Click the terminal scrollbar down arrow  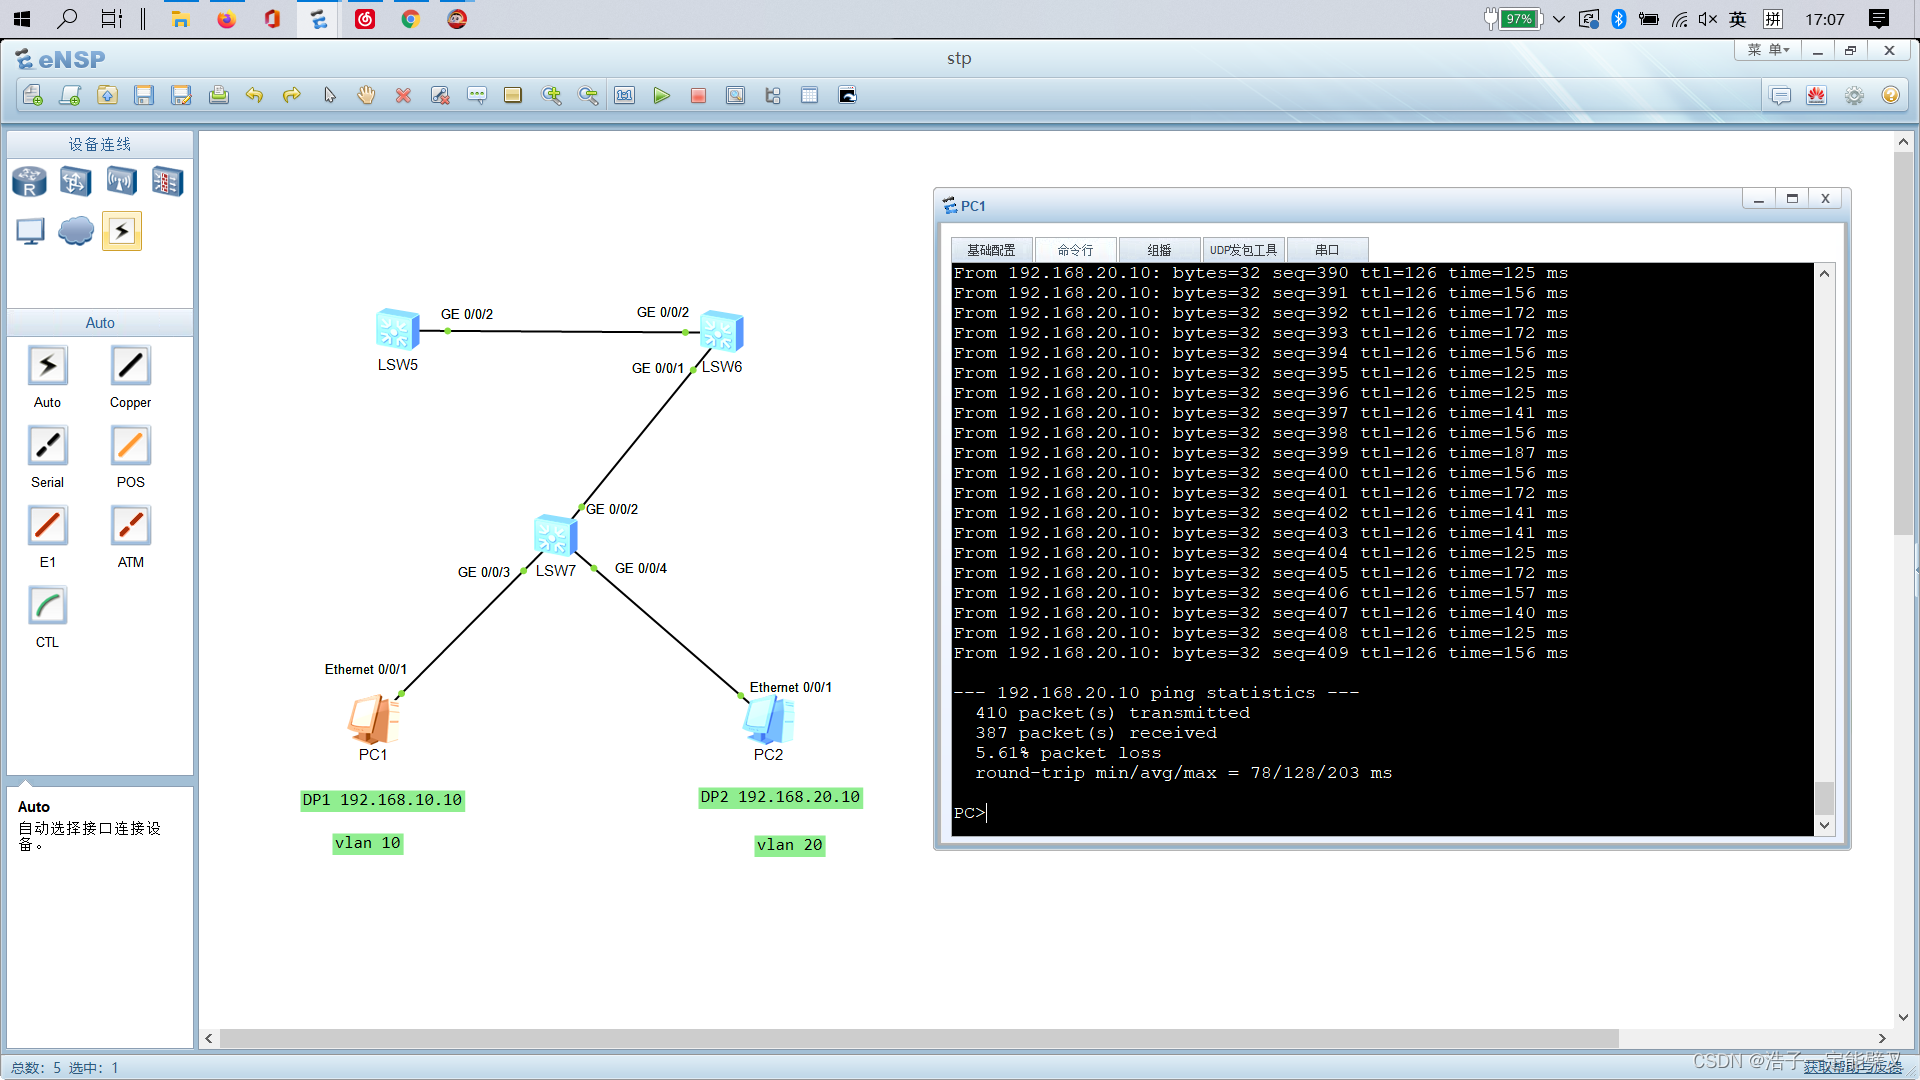pyautogui.click(x=1824, y=825)
